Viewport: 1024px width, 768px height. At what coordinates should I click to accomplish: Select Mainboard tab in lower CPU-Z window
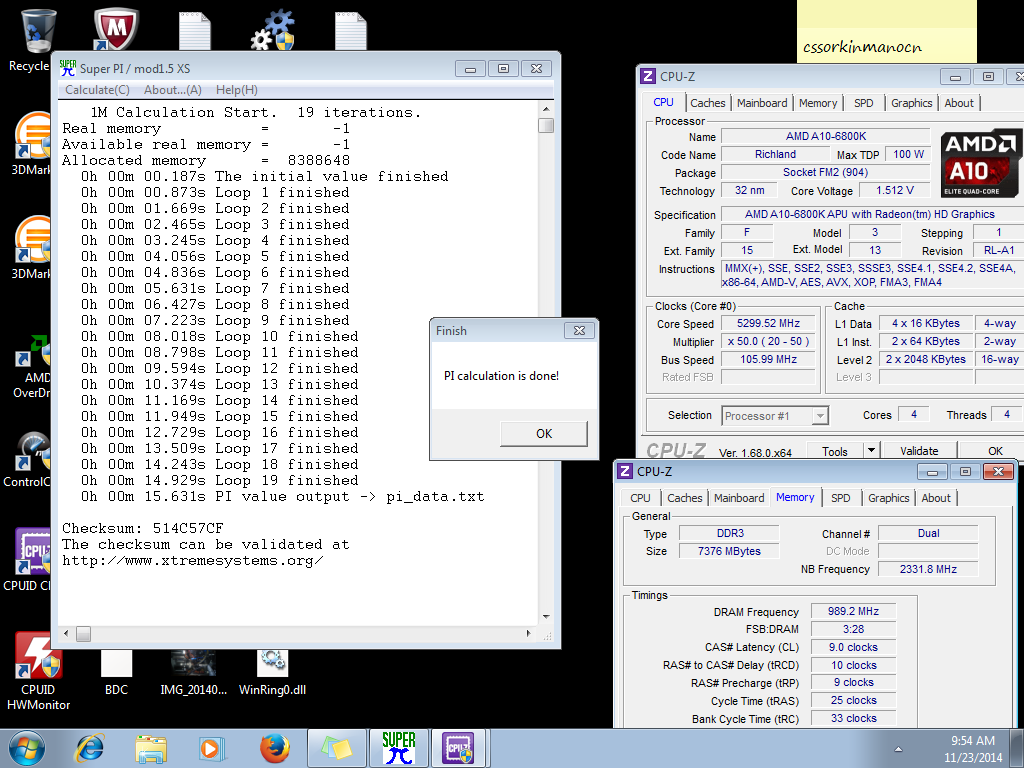pos(739,498)
